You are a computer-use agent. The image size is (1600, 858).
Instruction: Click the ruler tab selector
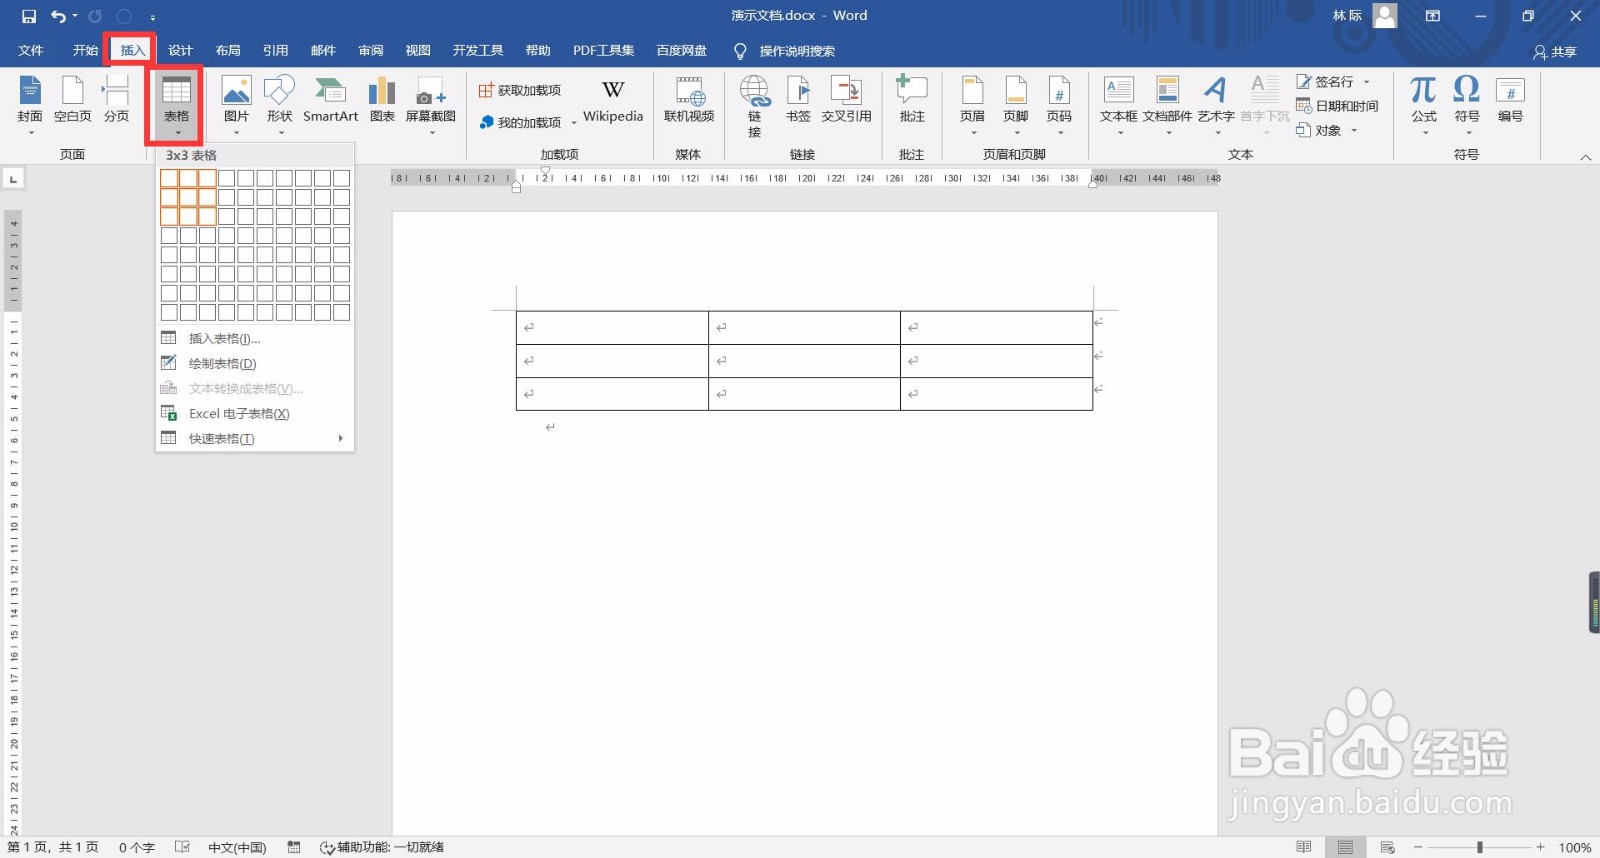(x=13, y=179)
